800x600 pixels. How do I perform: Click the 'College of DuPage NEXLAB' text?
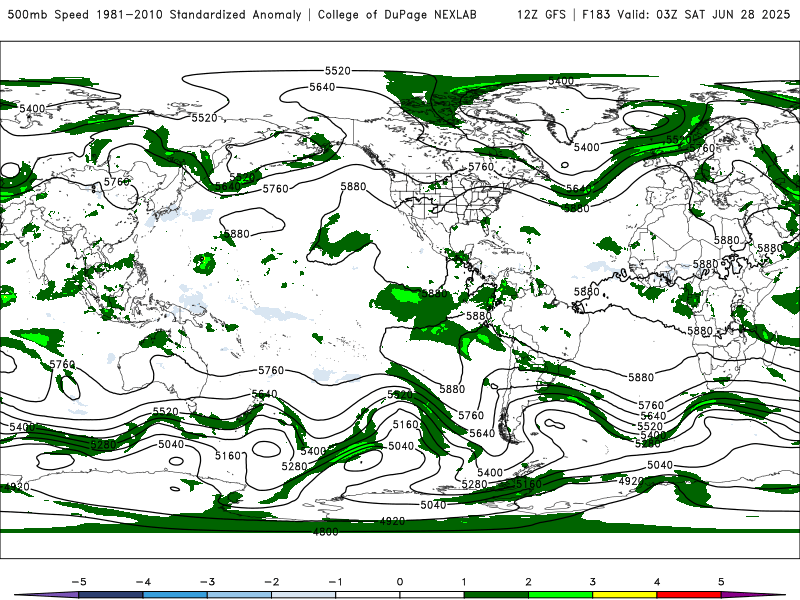coord(397,14)
